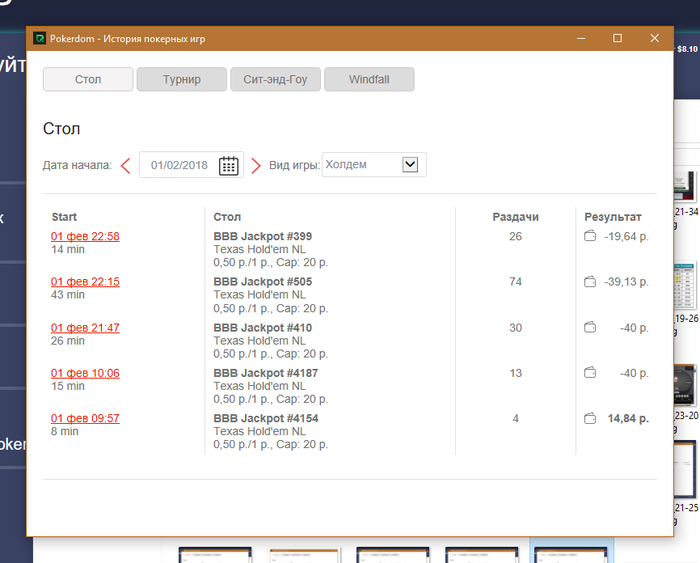Click the Start column header
This screenshot has height=563, width=700.
point(64,217)
